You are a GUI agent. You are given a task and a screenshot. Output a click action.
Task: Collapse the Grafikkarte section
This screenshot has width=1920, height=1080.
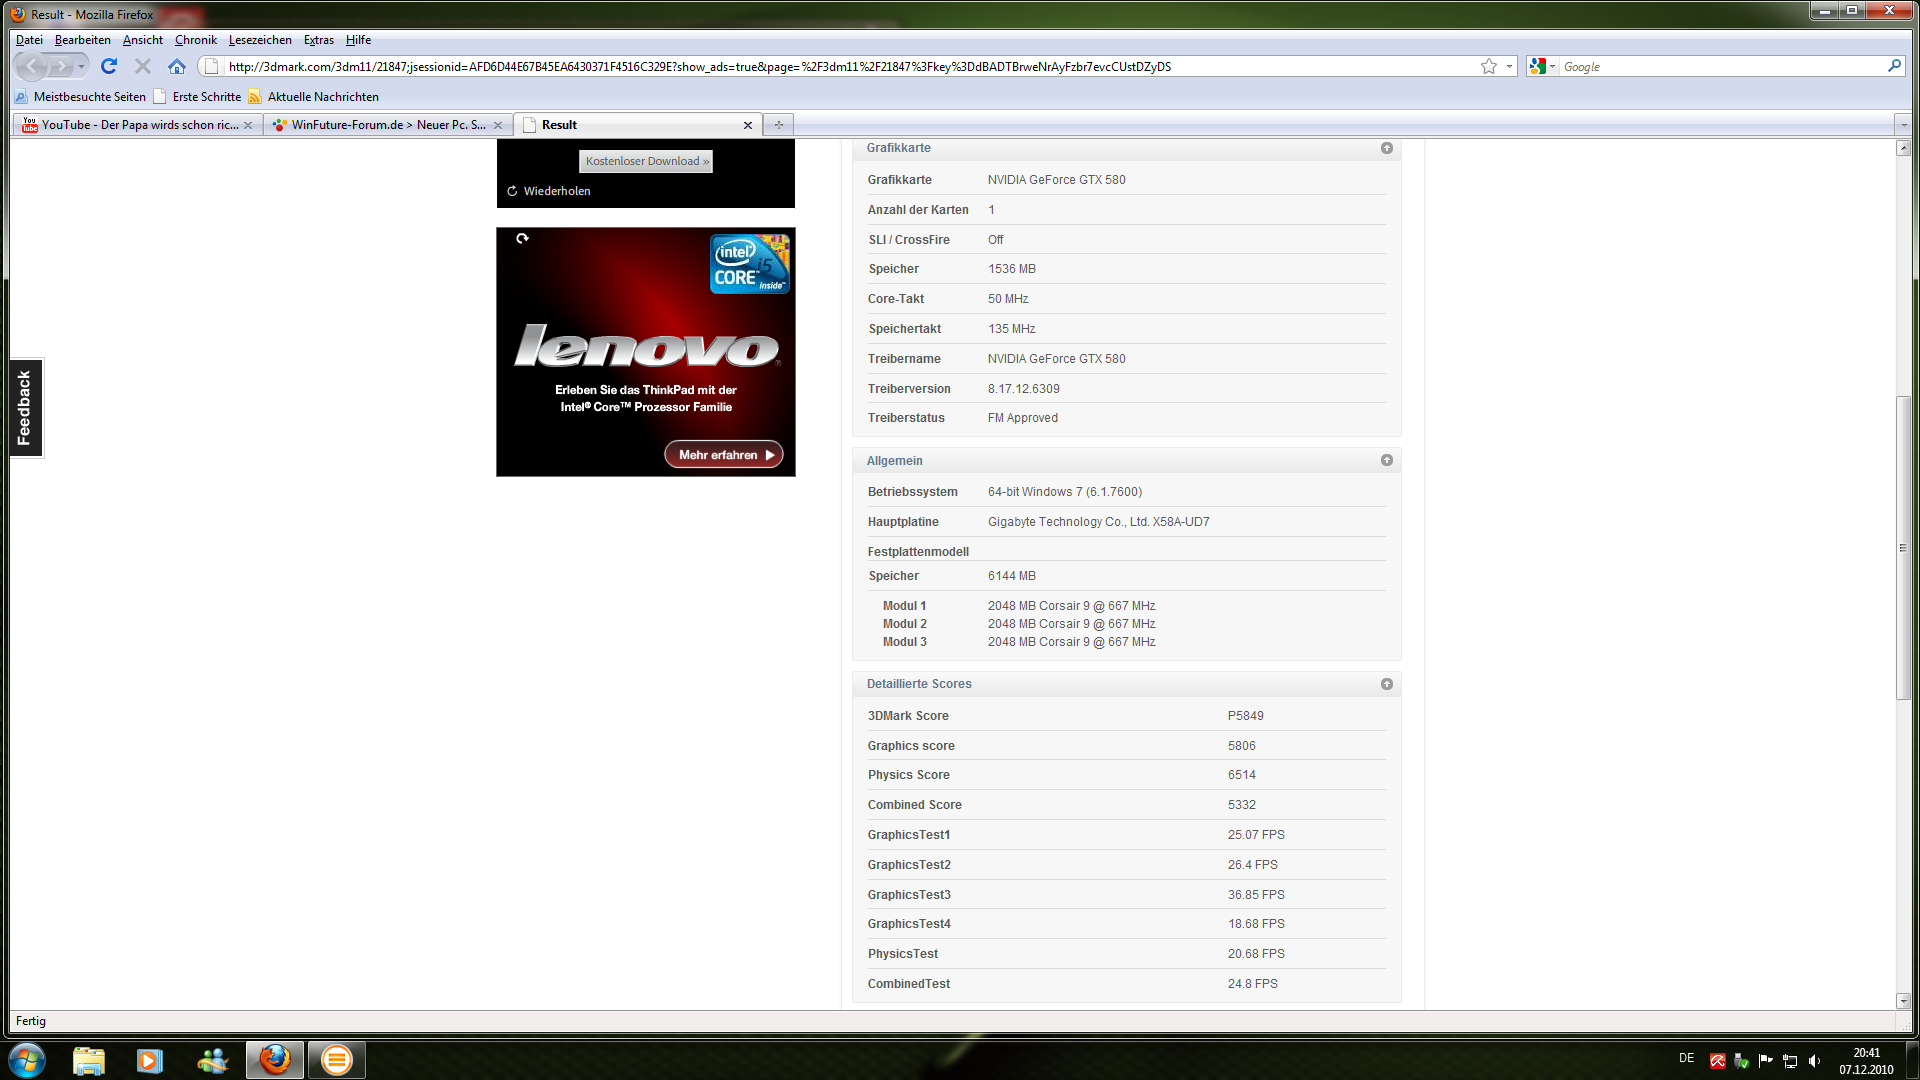(1386, 148)
